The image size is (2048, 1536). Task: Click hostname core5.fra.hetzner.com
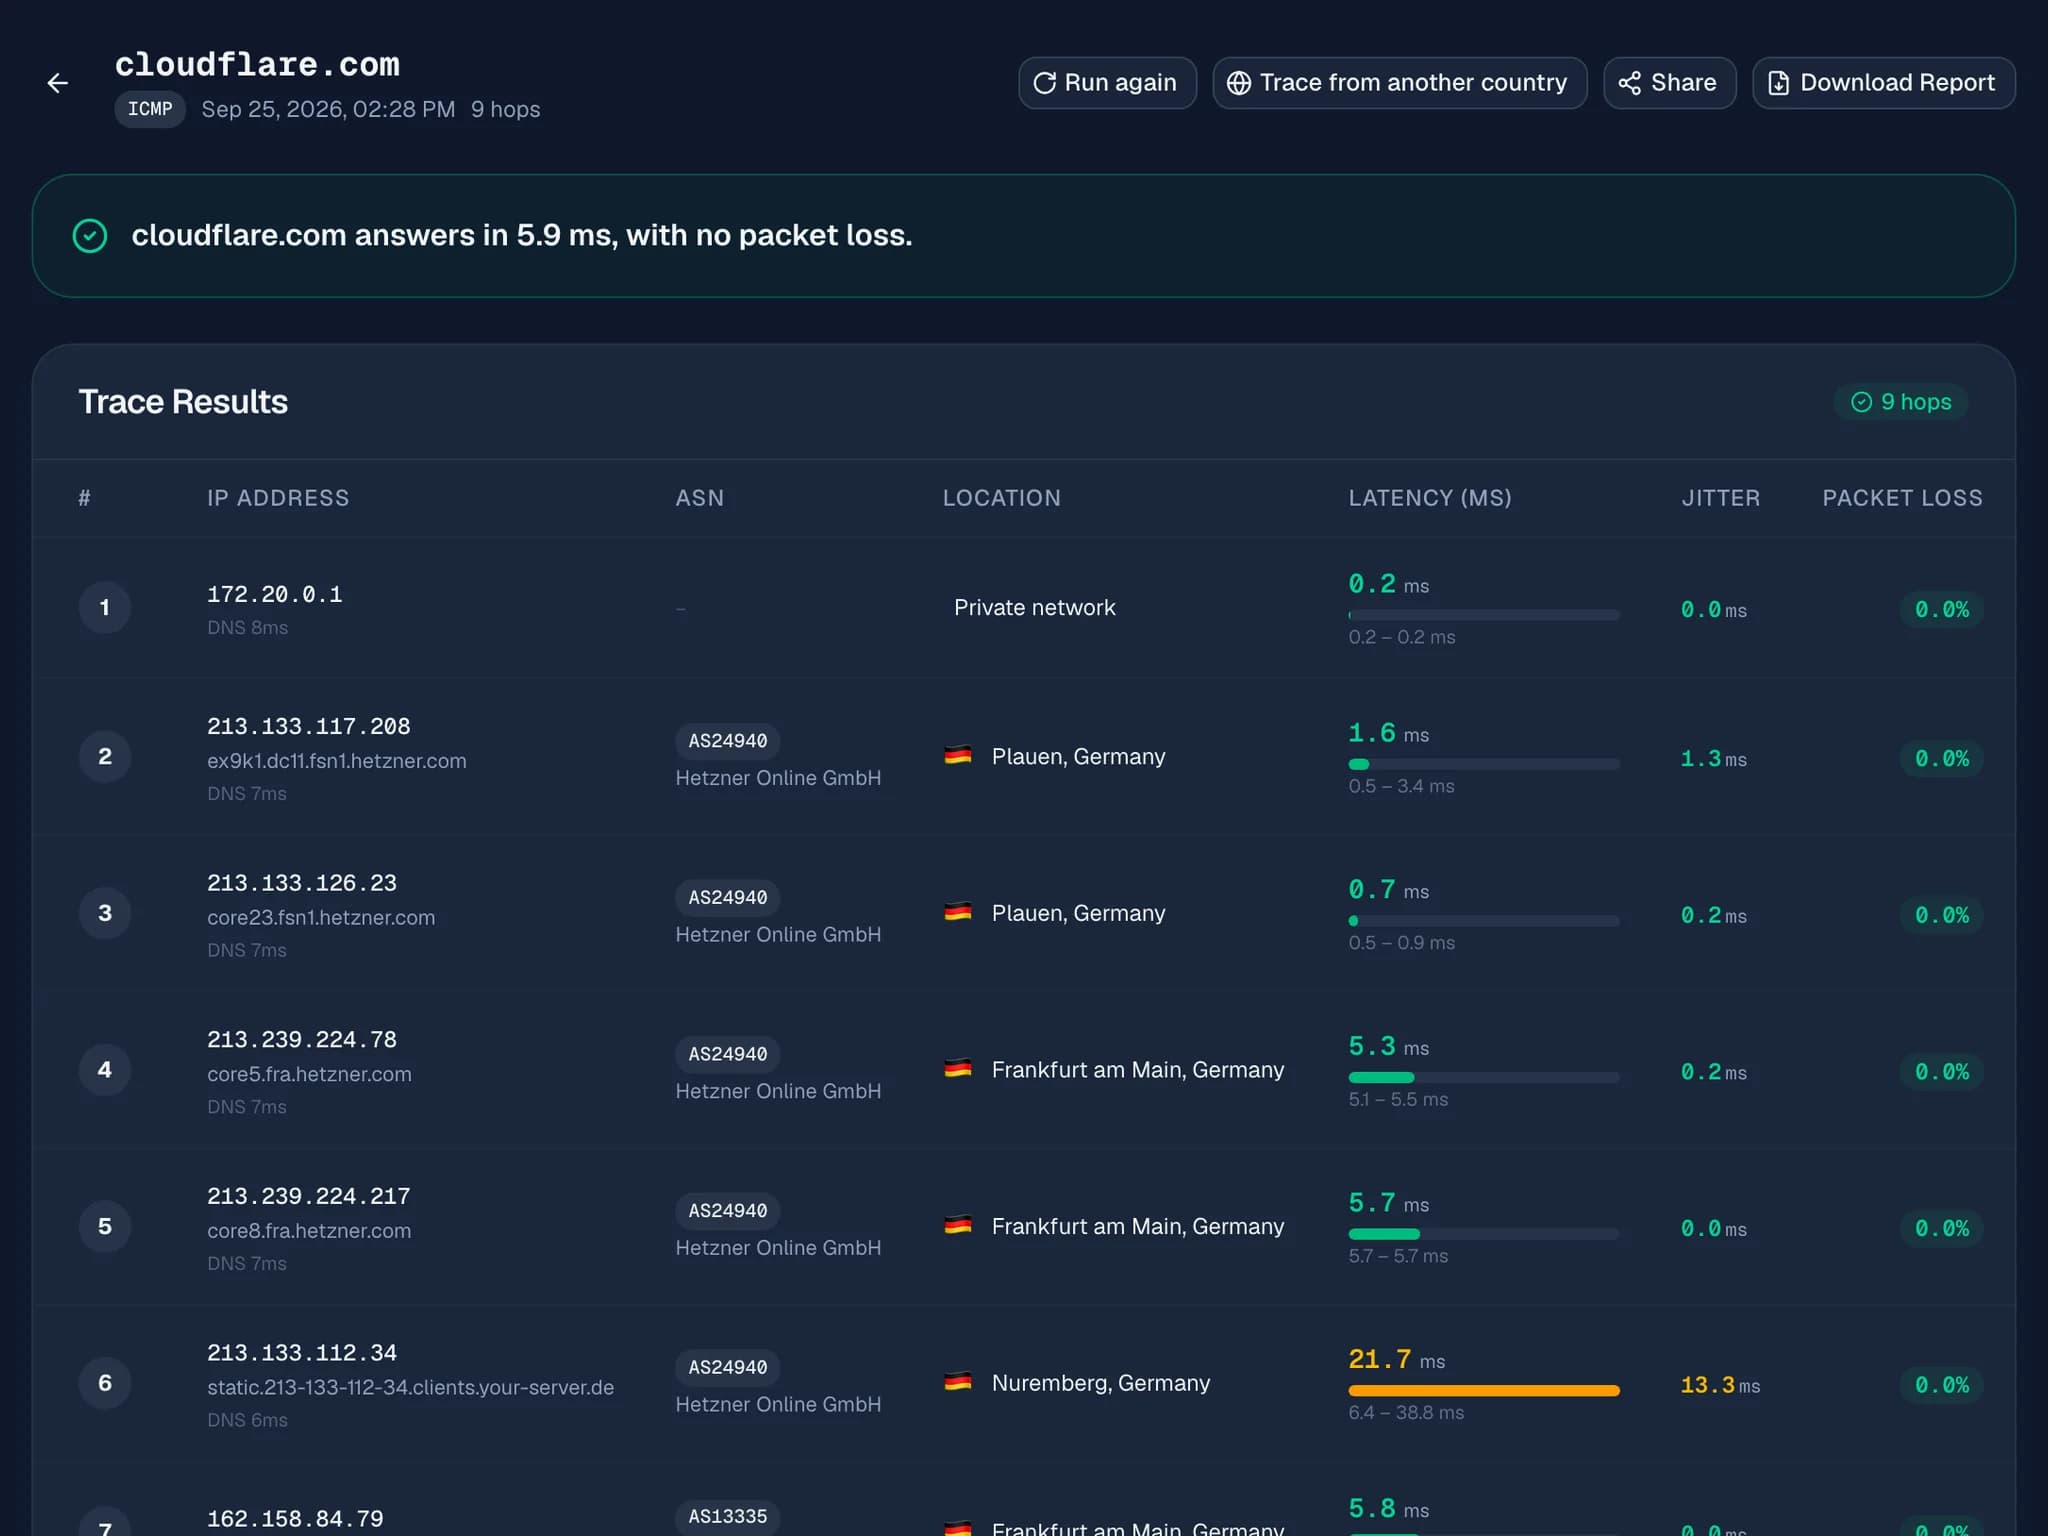(x=309, y=1074)
